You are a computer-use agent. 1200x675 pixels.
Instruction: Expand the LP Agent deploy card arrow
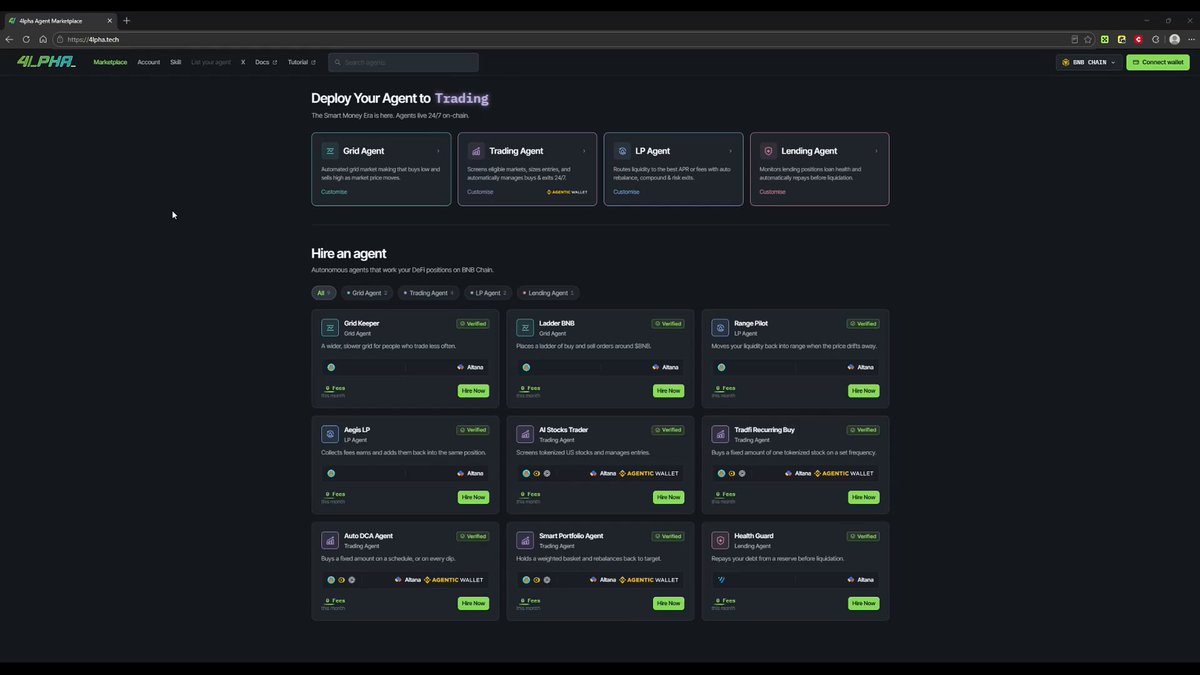coord(730,151)
